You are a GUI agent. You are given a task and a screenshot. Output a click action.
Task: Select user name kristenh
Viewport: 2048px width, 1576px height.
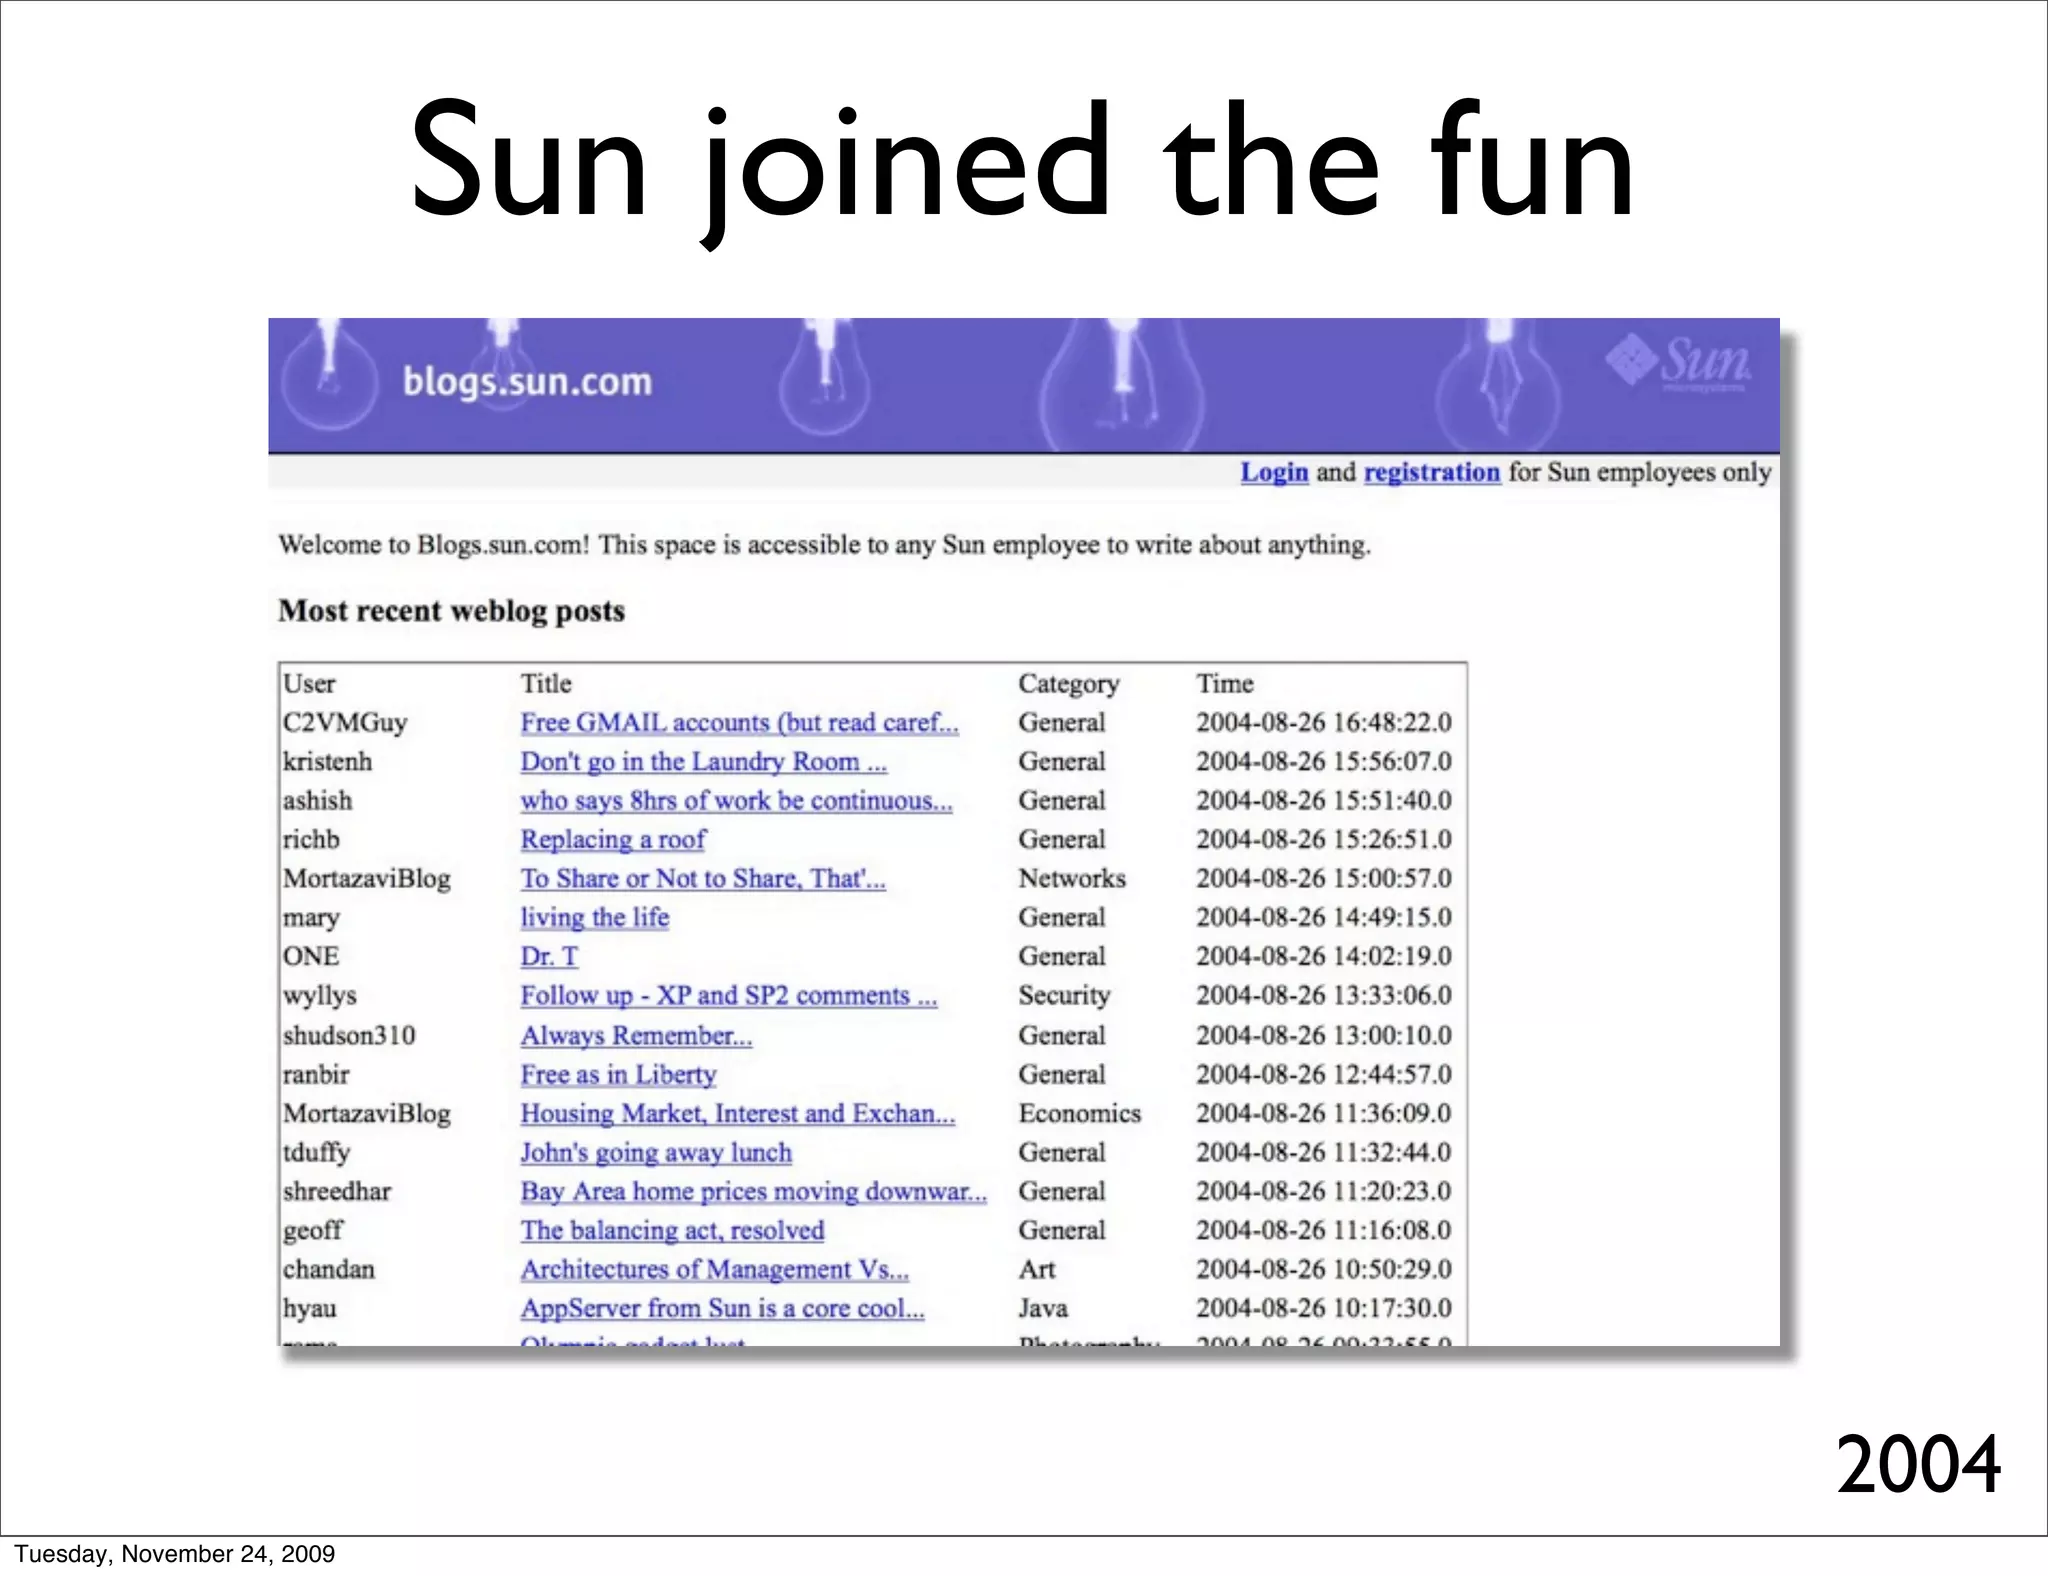point(327,762)
